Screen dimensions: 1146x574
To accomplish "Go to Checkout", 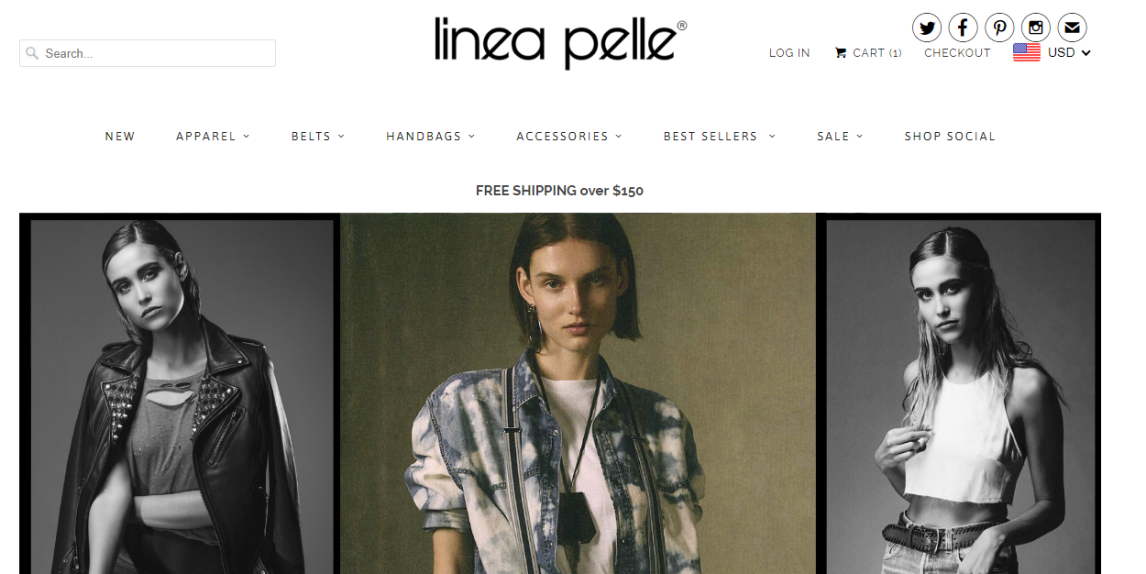I will (957, 53).
